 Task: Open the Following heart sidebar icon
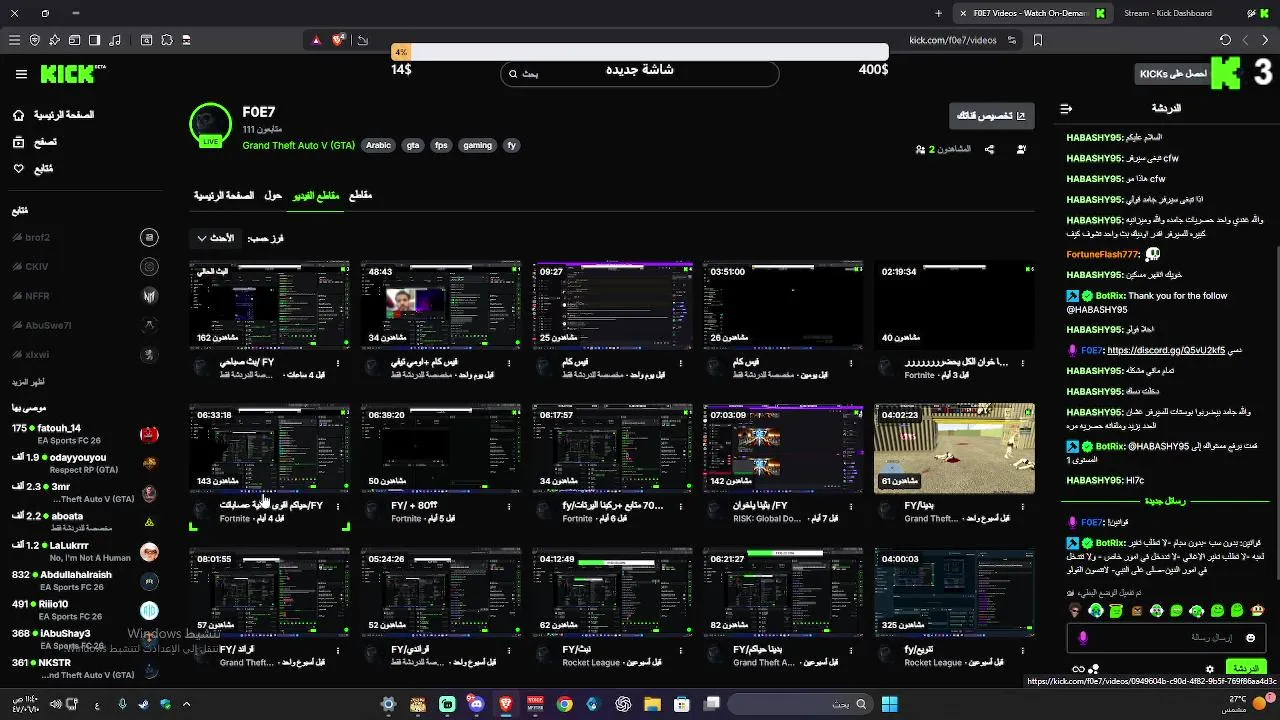pos(18,169)
